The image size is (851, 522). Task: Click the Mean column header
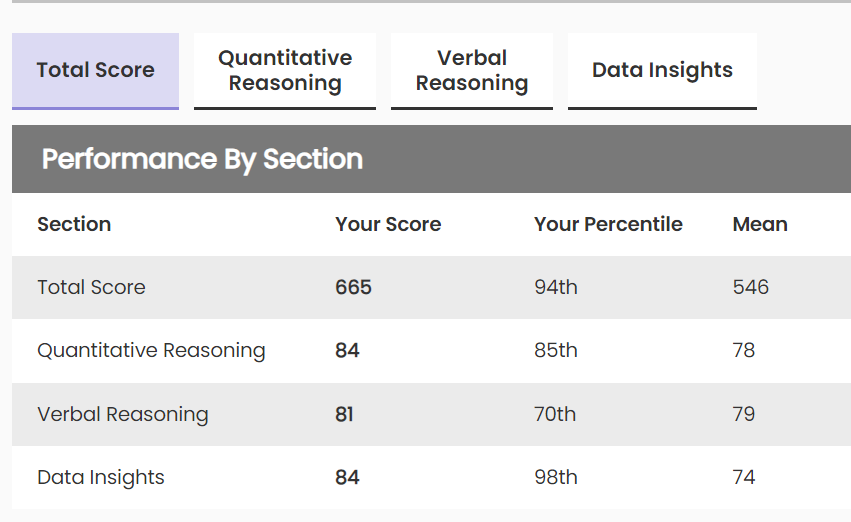[x=760, y=224]
